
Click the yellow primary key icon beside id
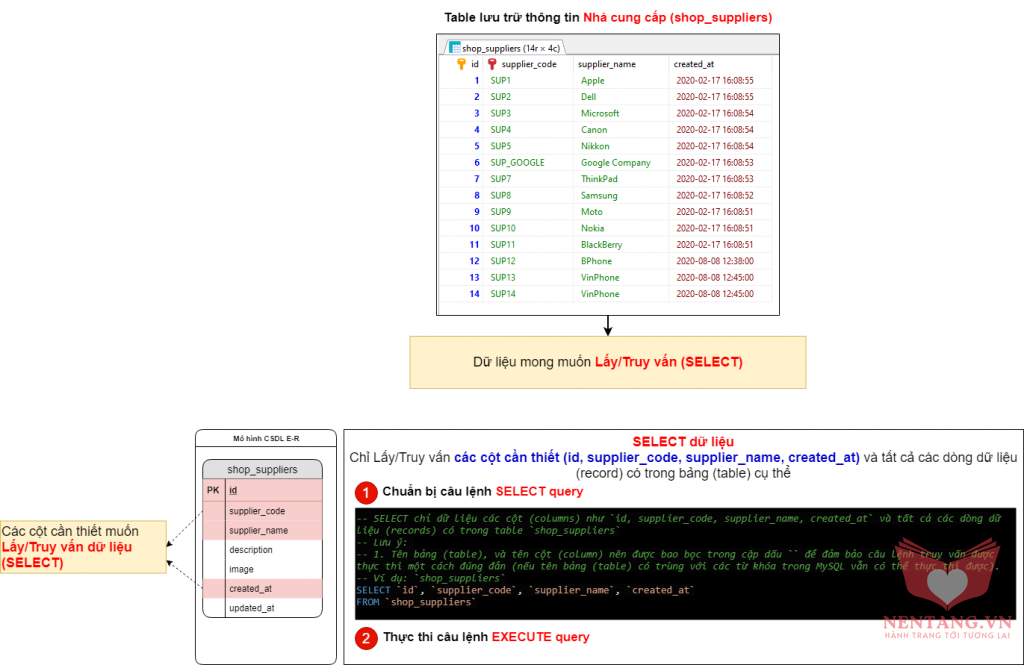461,64
